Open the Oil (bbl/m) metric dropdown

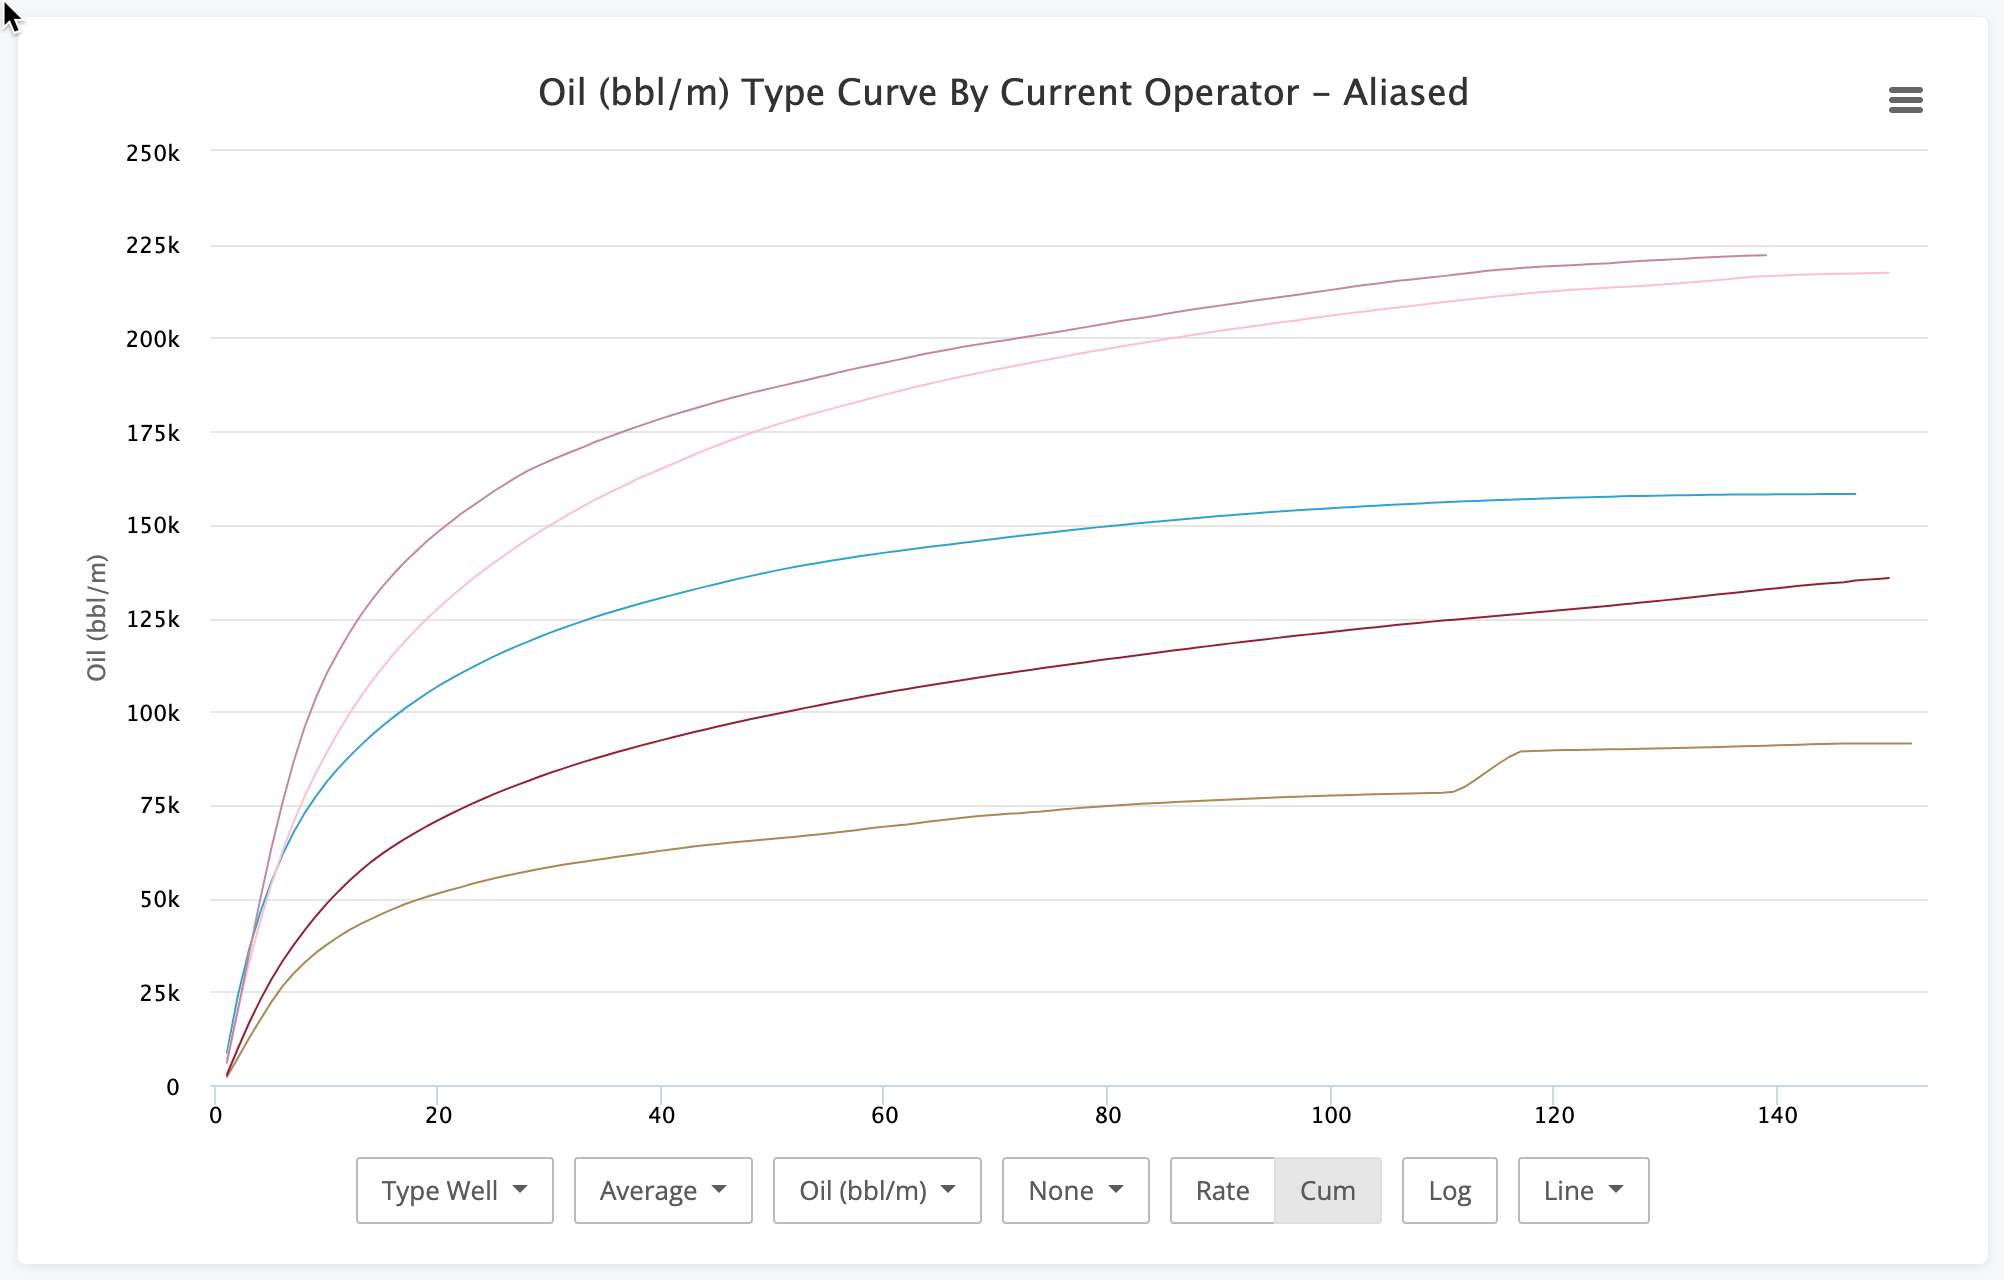point(876,1190)
